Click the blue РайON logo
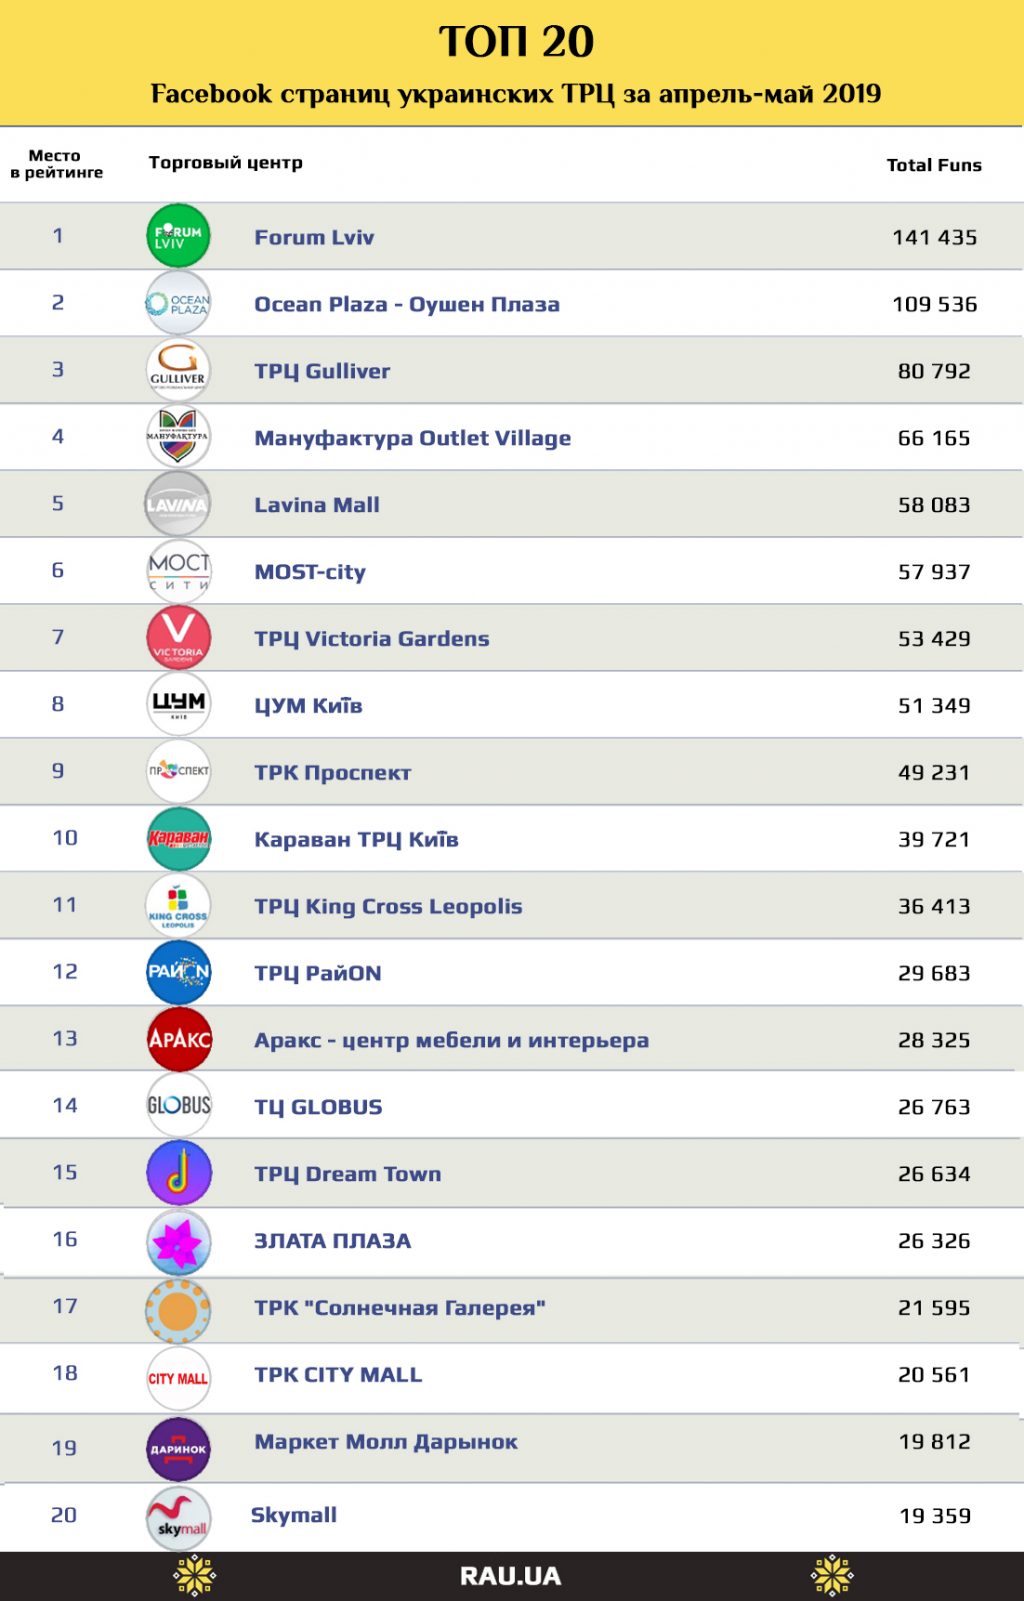The height and width of the screenshot is (1601, 1024). (178, 972)
